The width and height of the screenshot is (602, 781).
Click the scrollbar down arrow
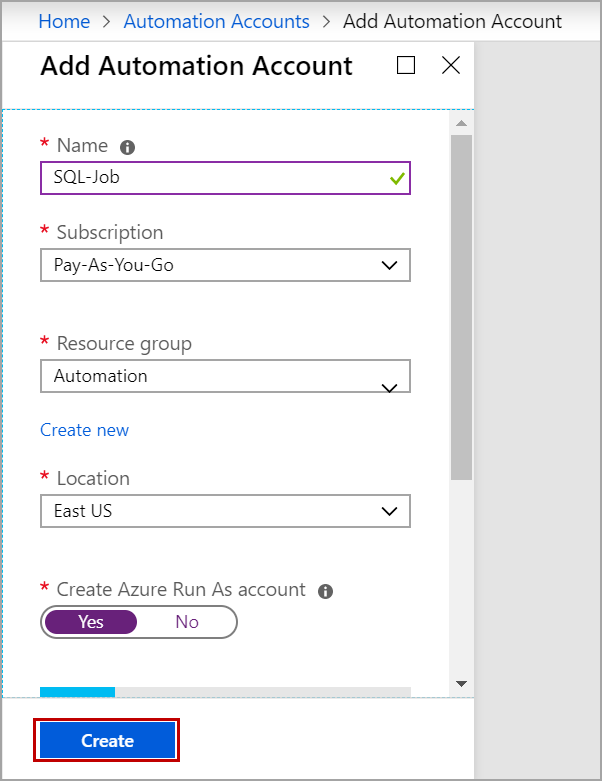461,684
